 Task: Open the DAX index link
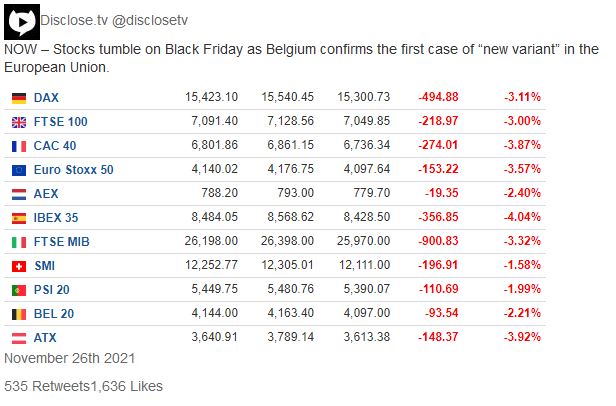click(x=46, y=97)
